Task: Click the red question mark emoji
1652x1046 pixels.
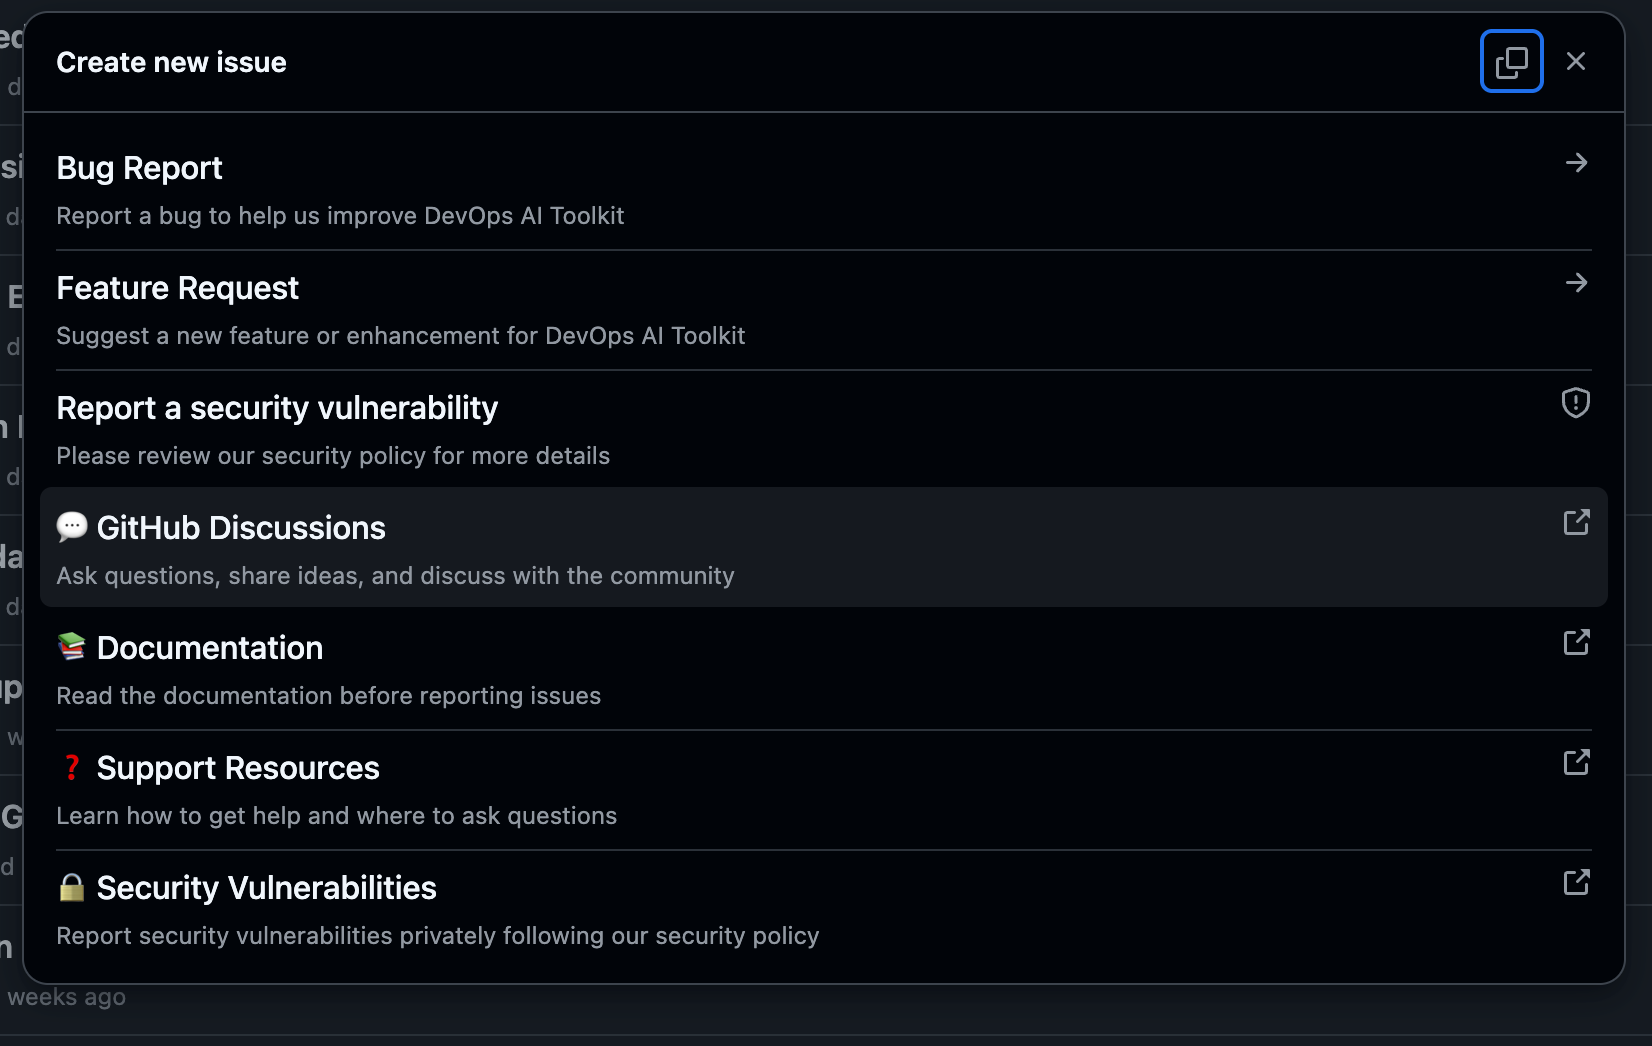Action: coord(72,767)
